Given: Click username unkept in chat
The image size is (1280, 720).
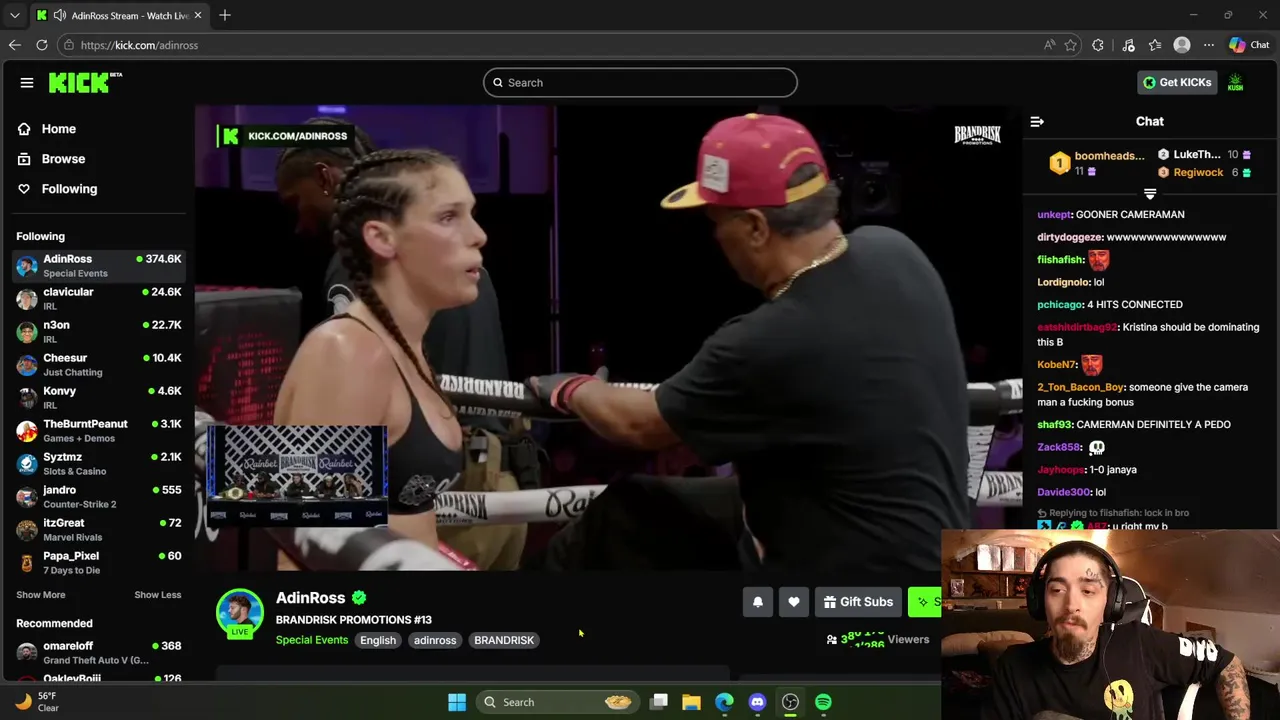Looking at the screenshot, I should (1054, 215).
